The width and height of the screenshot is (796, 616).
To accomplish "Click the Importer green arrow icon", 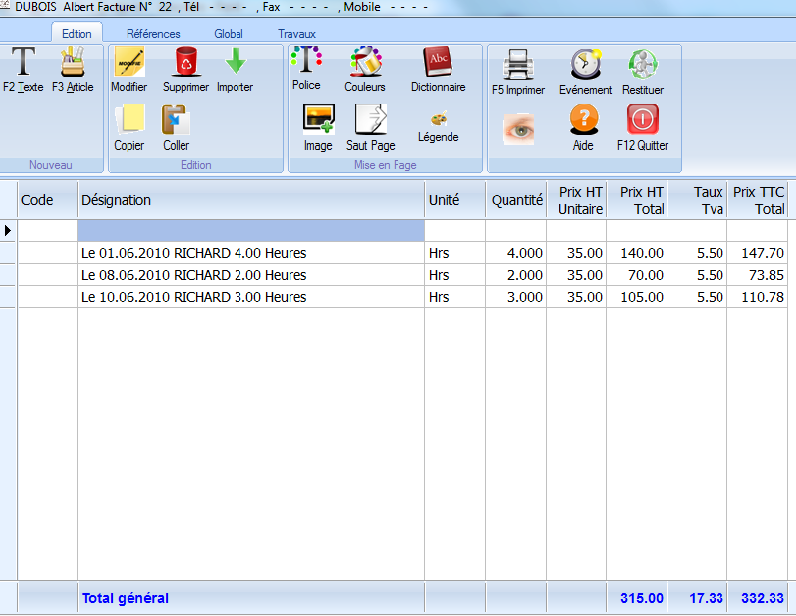I will pyautogui.click(x=235, y=64).
